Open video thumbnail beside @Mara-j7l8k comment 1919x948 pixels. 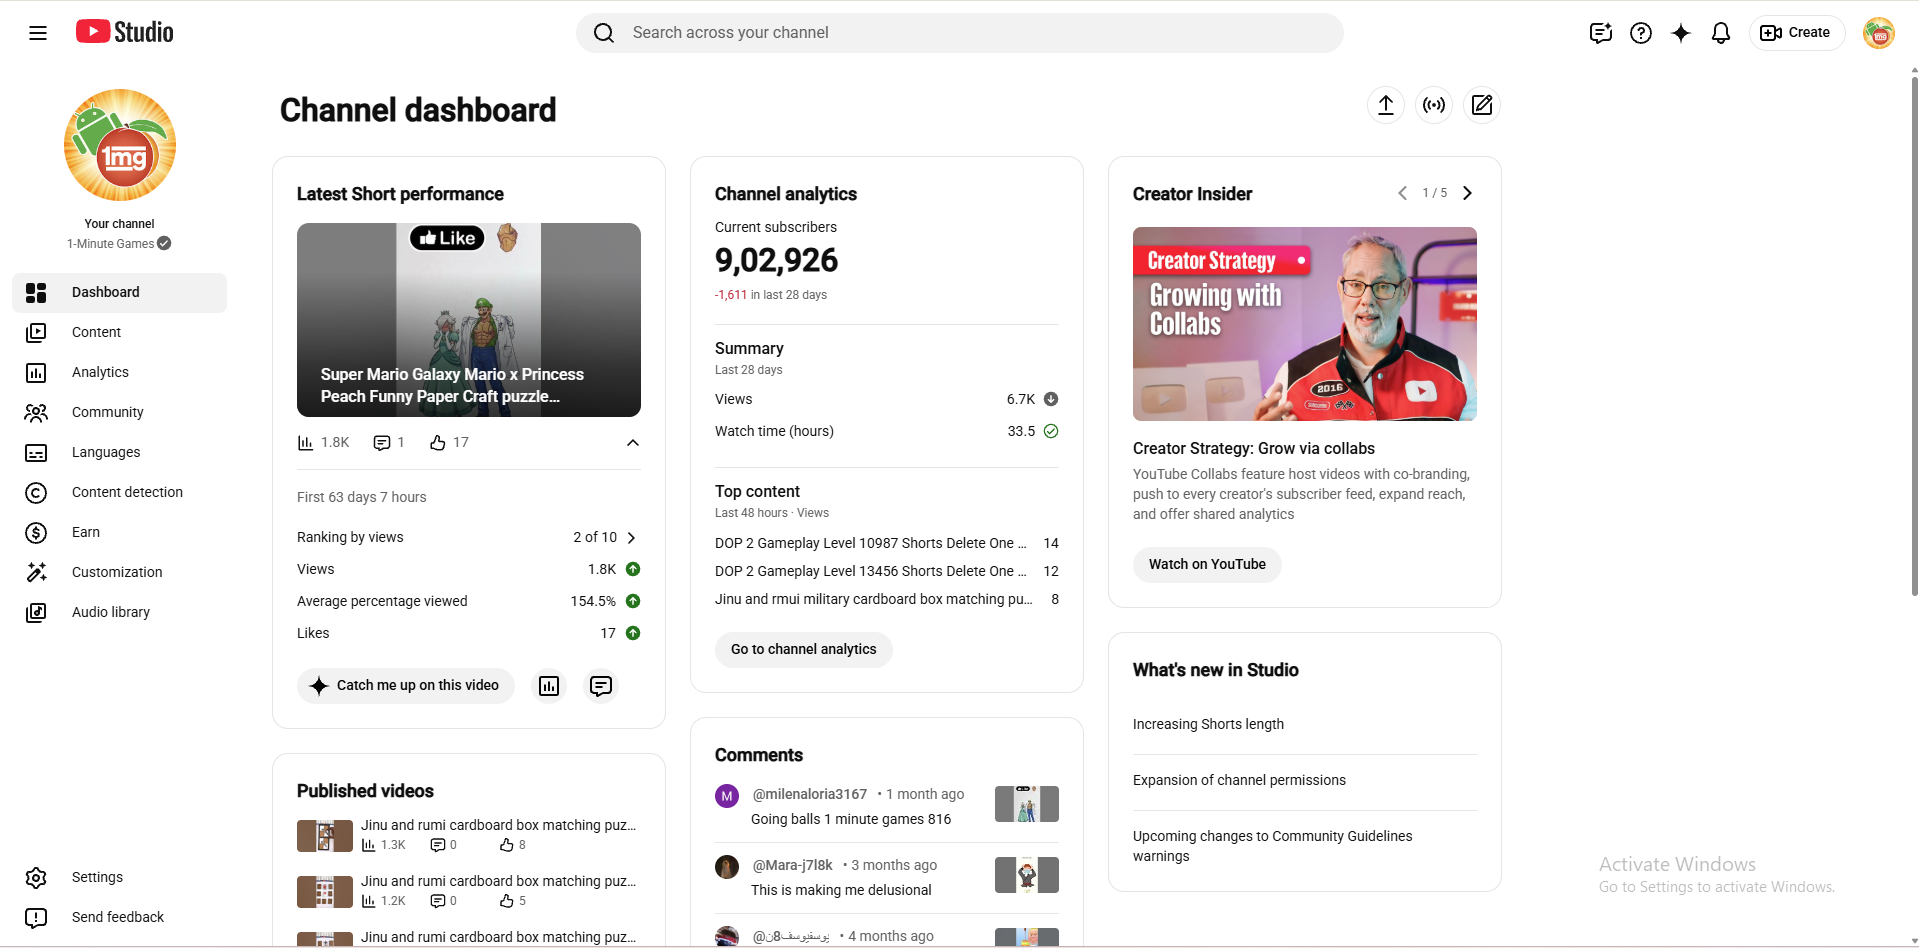pos(1027,875)
